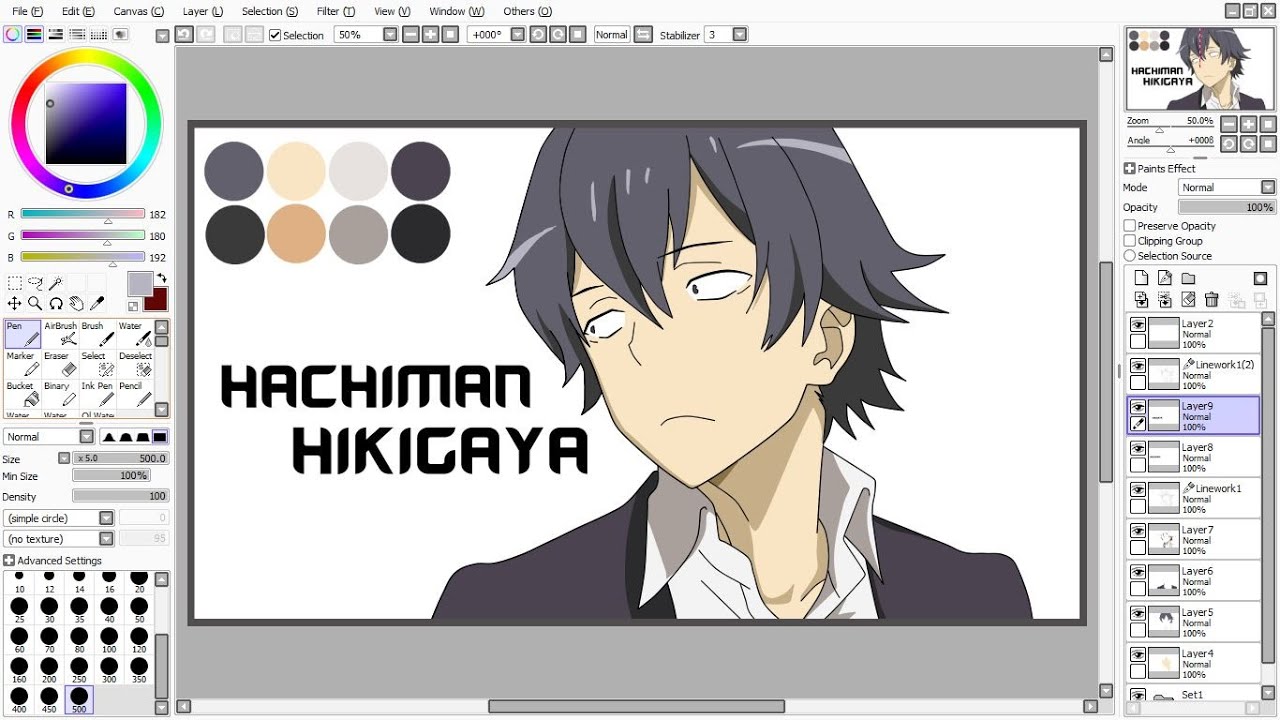Hide Layer8 using its eye icon

click(1138, 449)
